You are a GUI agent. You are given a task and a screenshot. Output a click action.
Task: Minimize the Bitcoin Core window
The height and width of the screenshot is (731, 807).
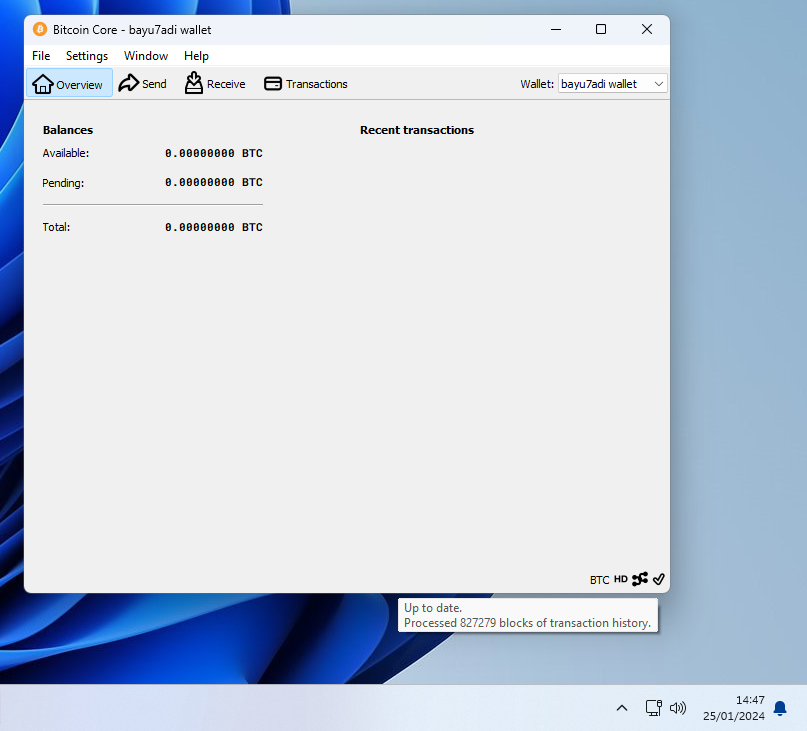[x=556, y=29]
